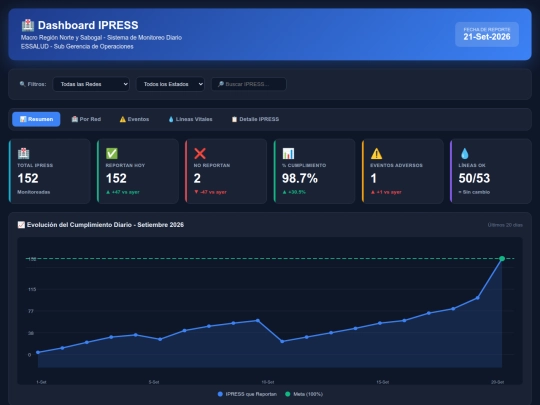The width and height of the screenshot is (540, 405).
Task: Click the '15-Set' axis label
Action: (382, 382)
